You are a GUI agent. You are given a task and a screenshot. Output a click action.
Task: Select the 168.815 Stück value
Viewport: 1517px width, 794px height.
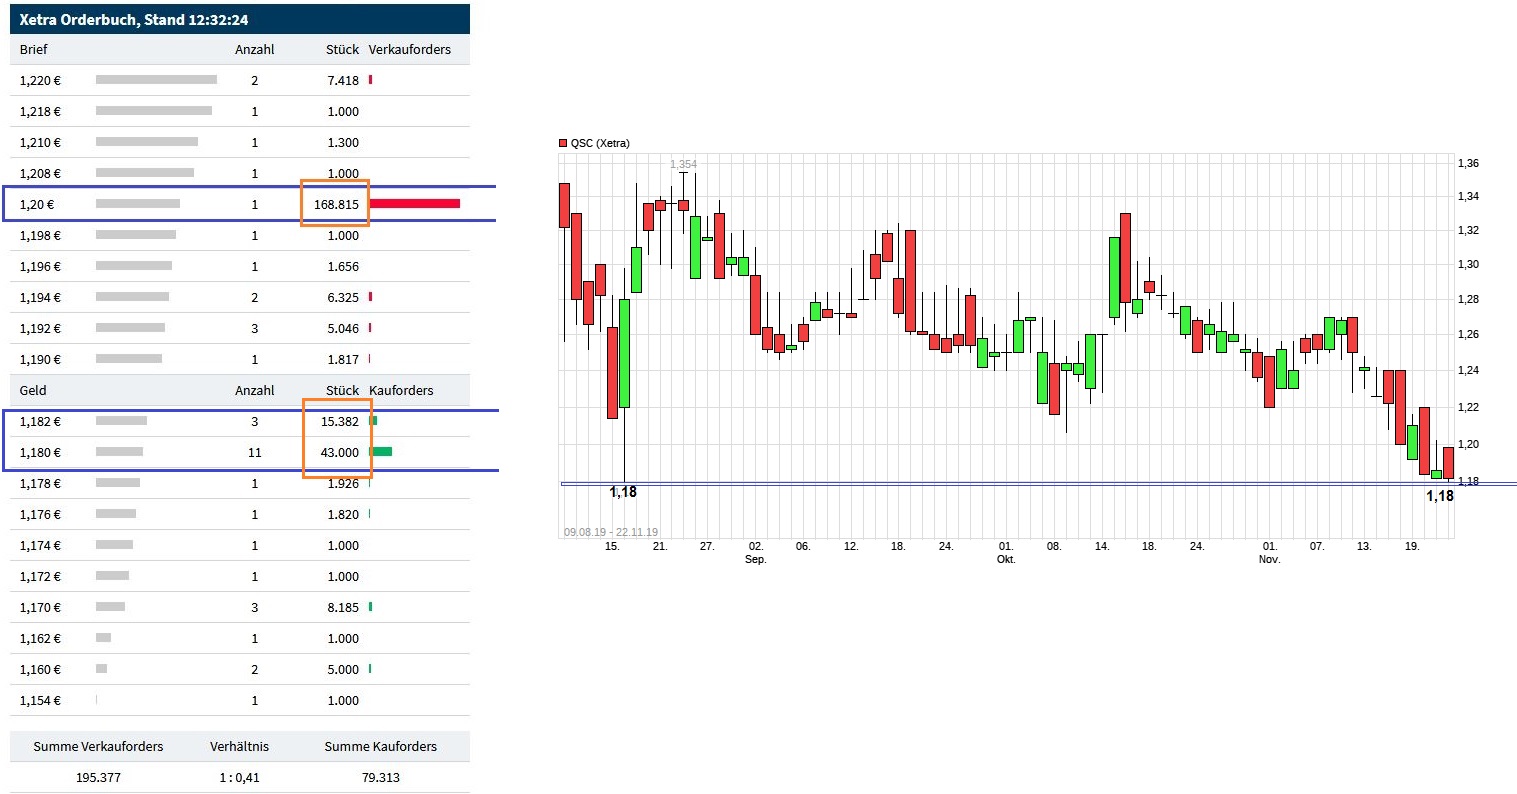click(x=336, y=204)
